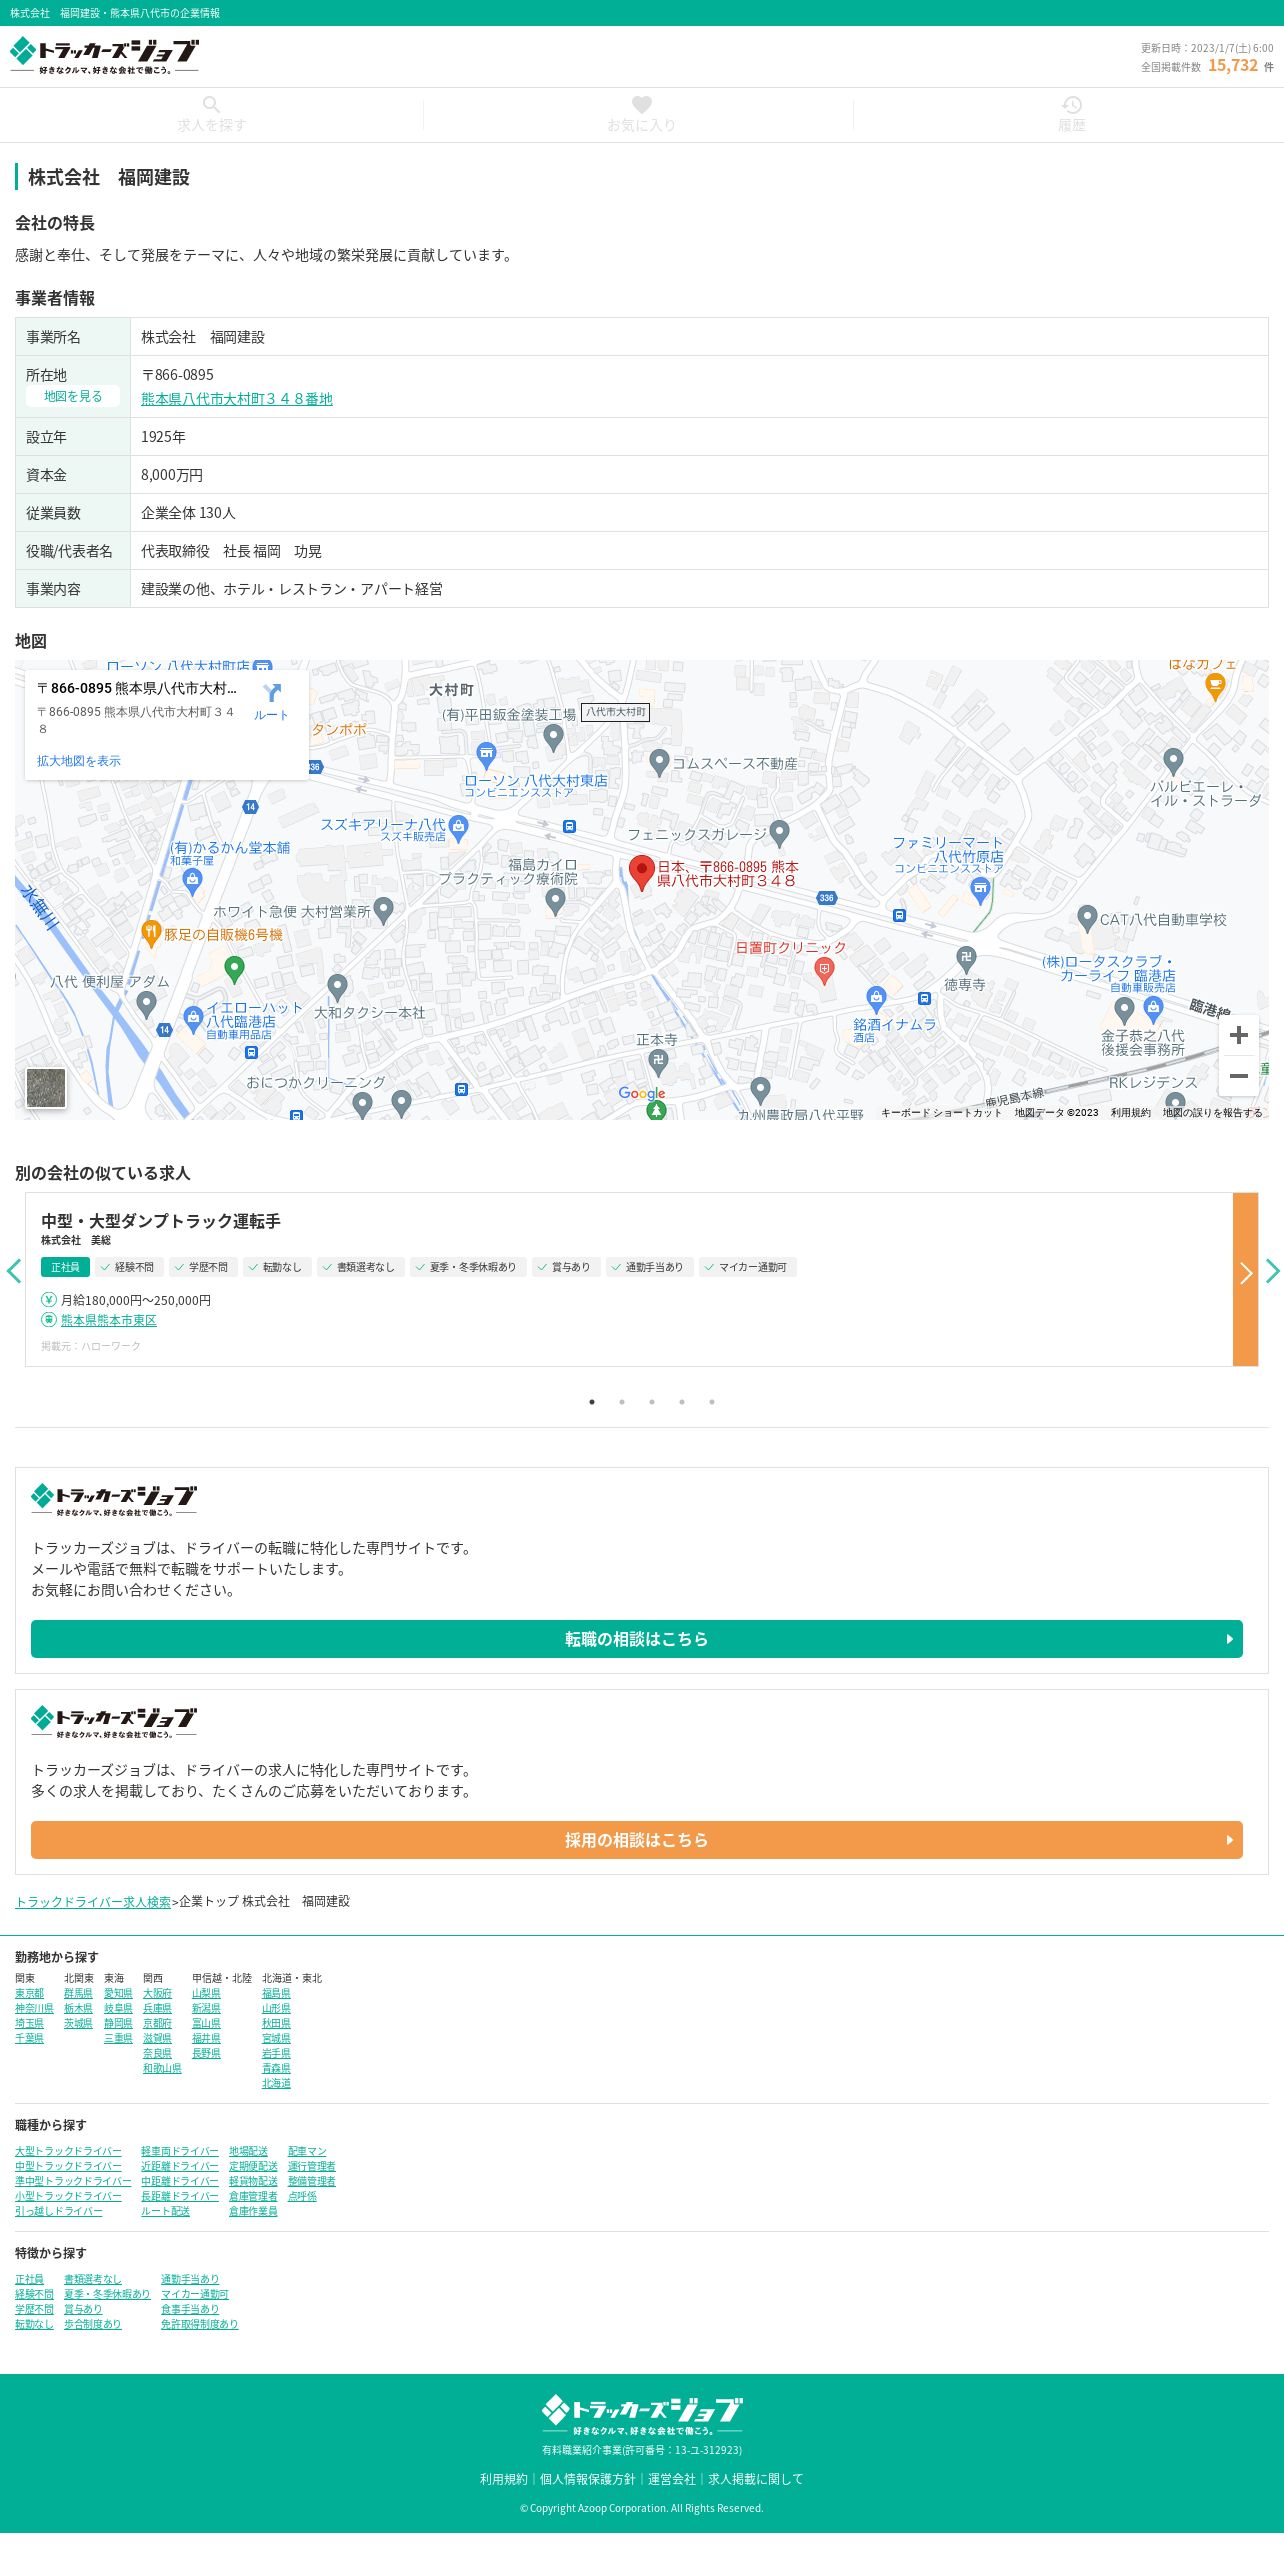The width and height of the screenshot is (1284, 2568).
Task: Open 拡大地図を表示 link on map
Action: click(x=79, y=761)
